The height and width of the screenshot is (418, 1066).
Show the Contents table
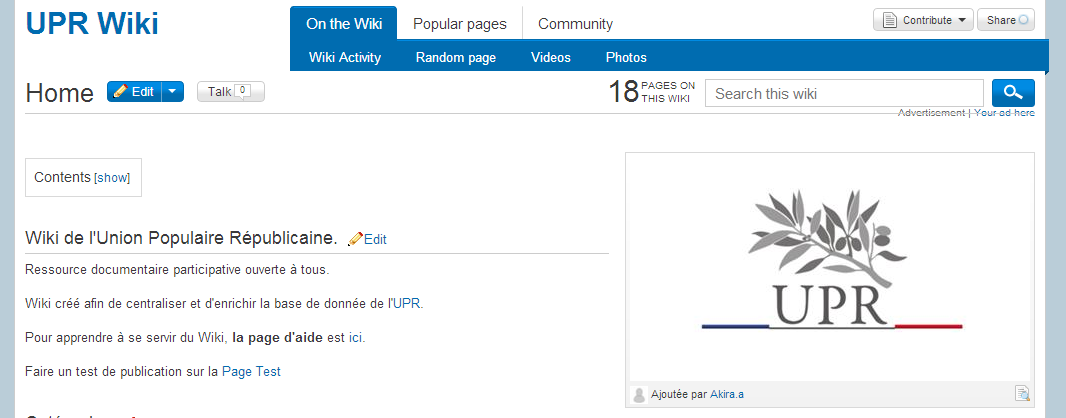click(x=112, y=177)
